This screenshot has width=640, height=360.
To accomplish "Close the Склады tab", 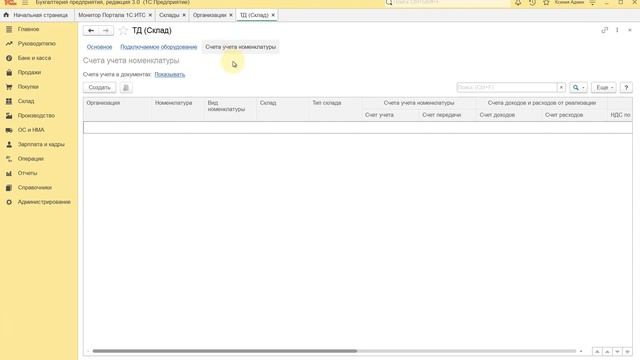I will (184, 15).
